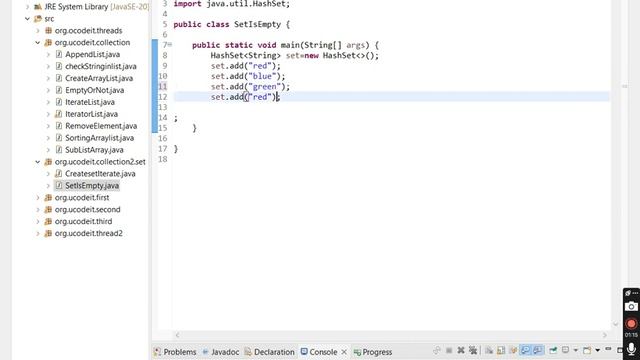Expand the JRE System Library node
Image resolution: width=640 pixels, height=360 pixels.
(27, 7)
